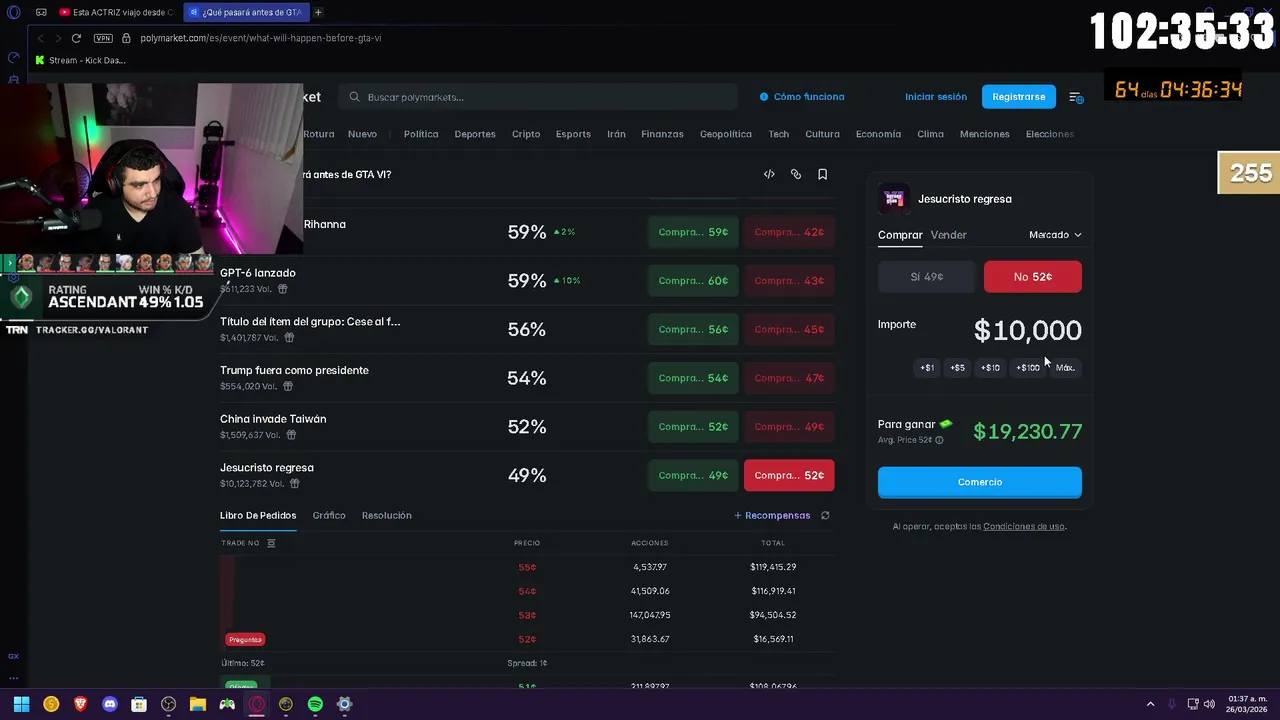Open Discord from the taskbar
Viewport: 1280px width, 720px height.
pyautogui.click(x=110, y=704)
